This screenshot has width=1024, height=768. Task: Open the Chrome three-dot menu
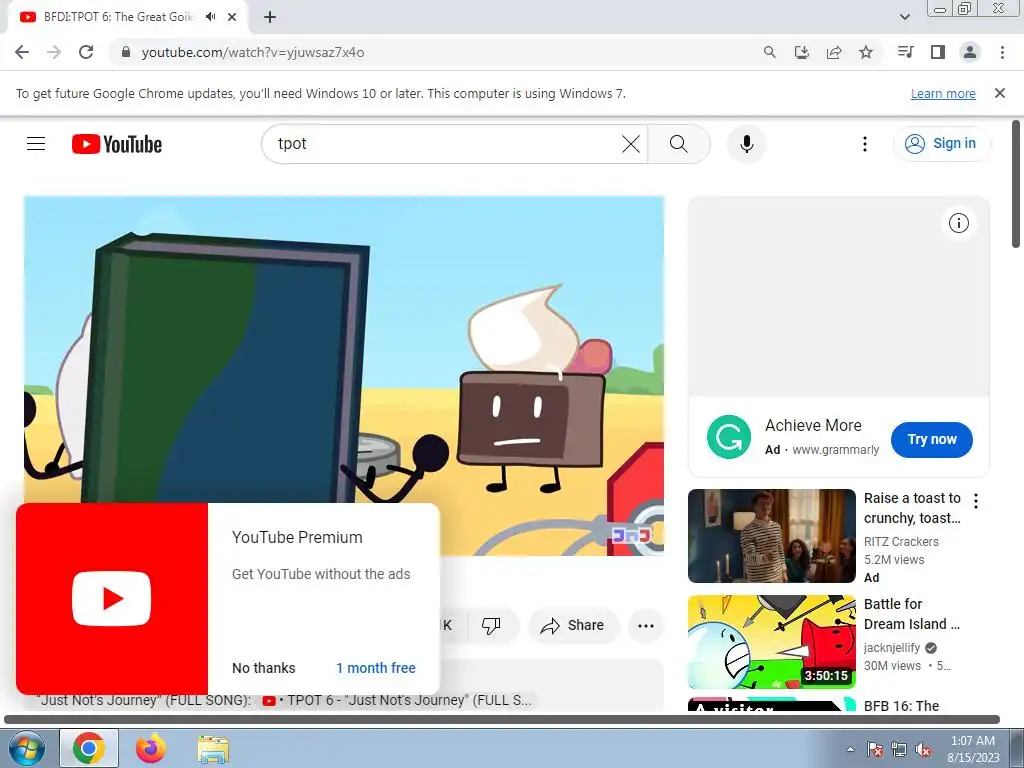tap(1002, 52)
